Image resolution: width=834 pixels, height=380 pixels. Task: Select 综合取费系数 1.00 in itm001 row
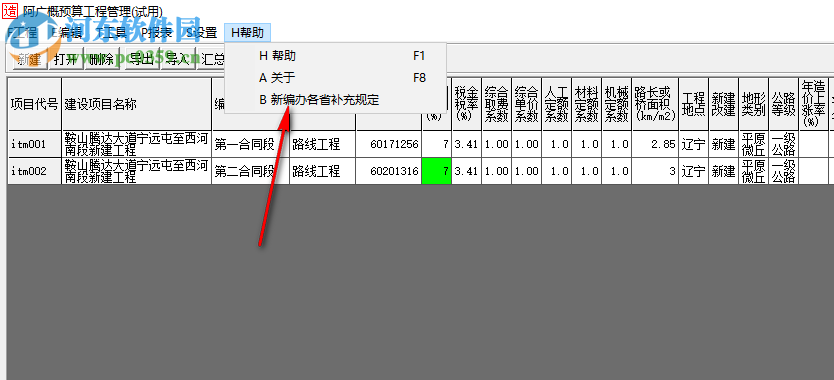click(497, 144)
